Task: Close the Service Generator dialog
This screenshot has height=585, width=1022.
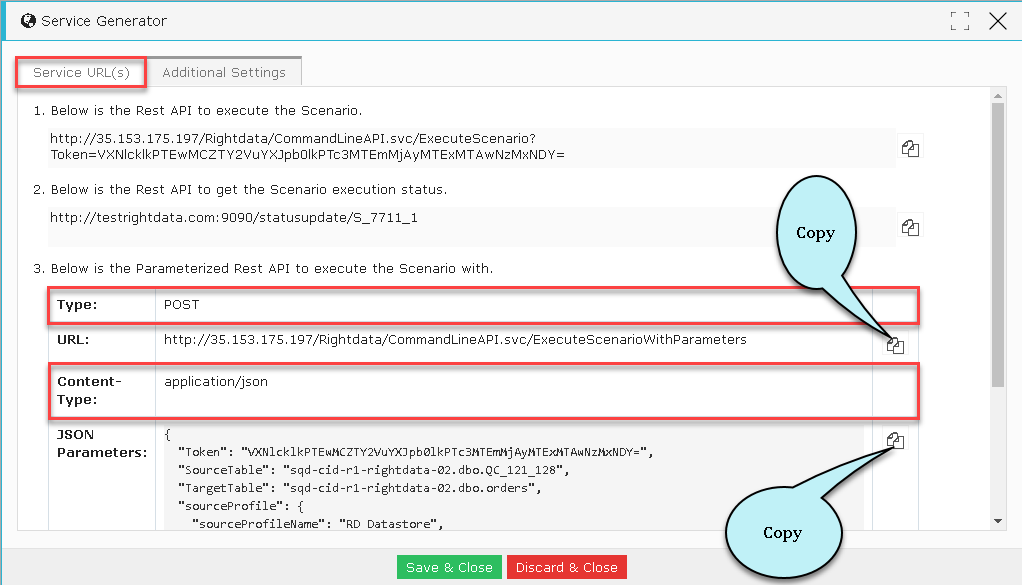Action: (997, 21)
